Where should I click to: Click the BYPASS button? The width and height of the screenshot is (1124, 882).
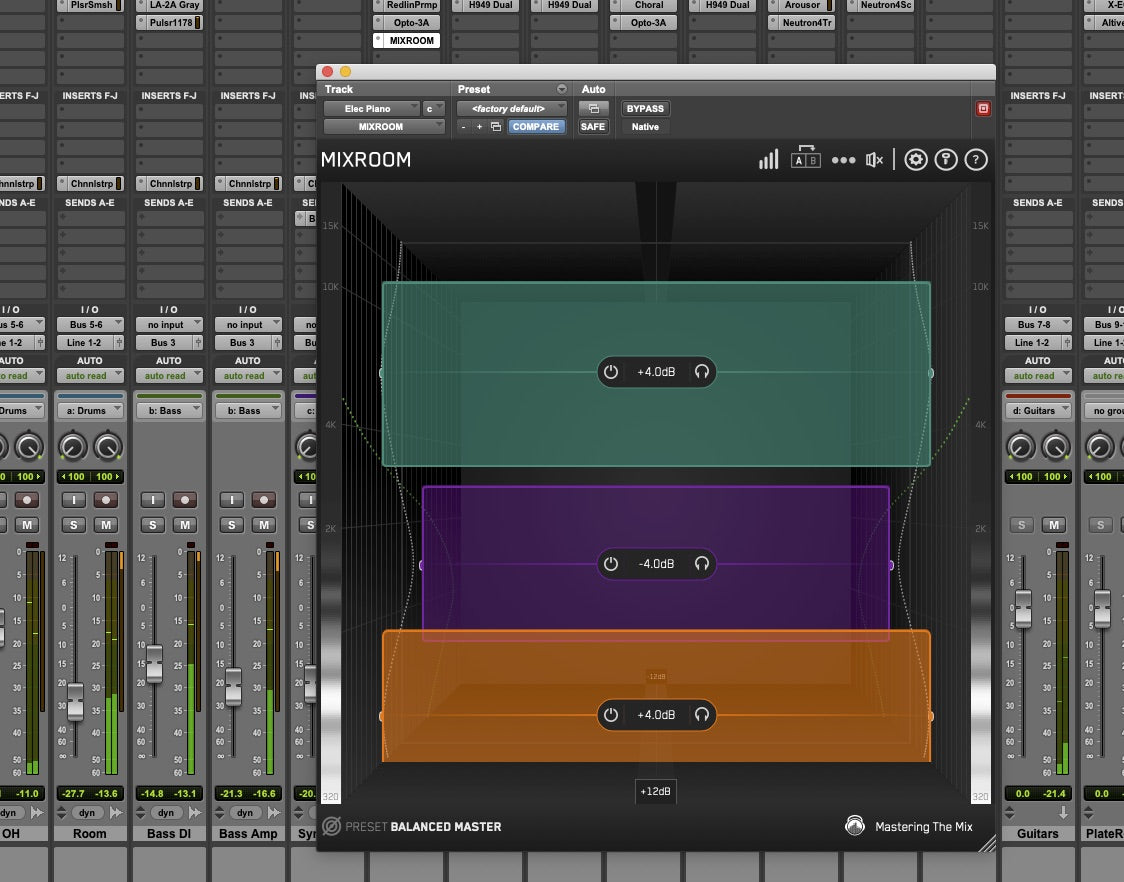[645, 108]
